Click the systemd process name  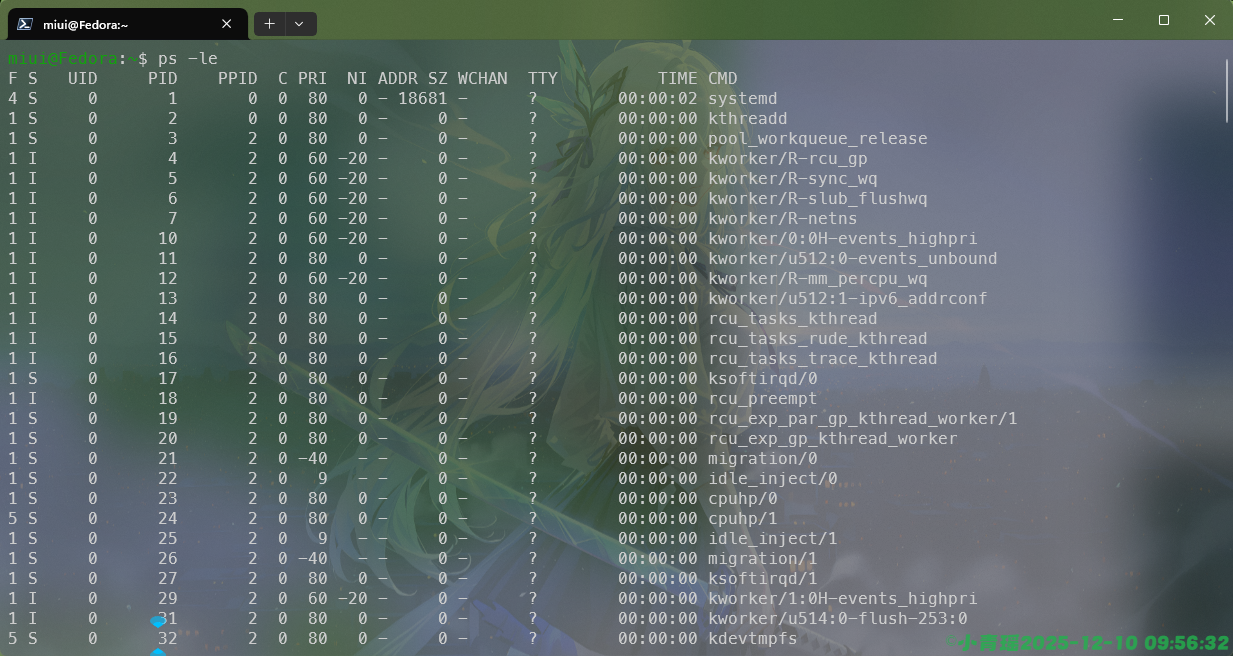point(742,99)
